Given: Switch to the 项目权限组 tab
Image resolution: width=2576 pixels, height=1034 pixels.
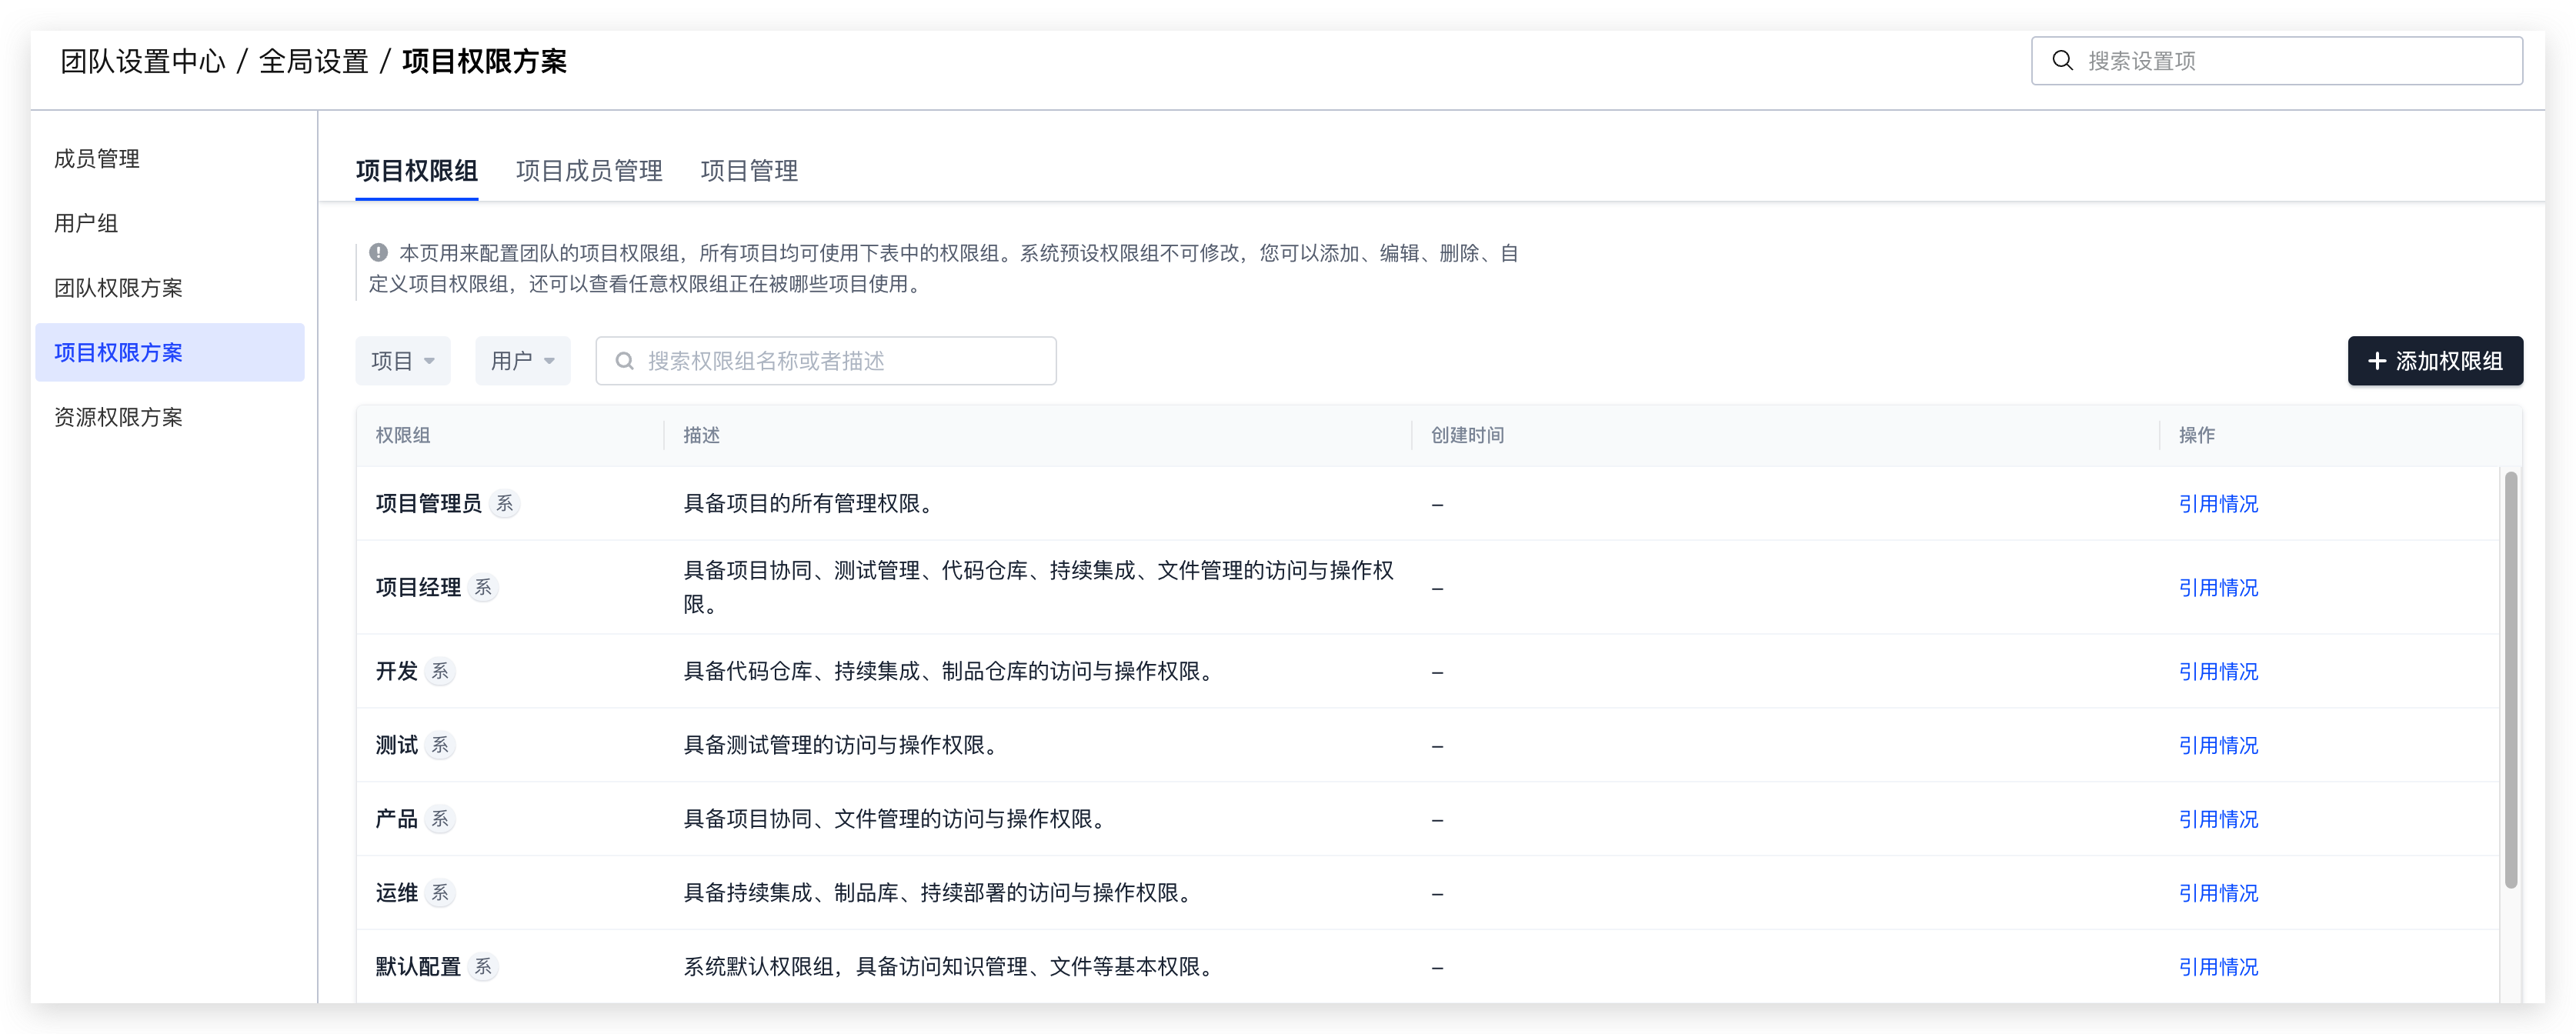Looking at the screenshot, I should (x=417, y=171).
